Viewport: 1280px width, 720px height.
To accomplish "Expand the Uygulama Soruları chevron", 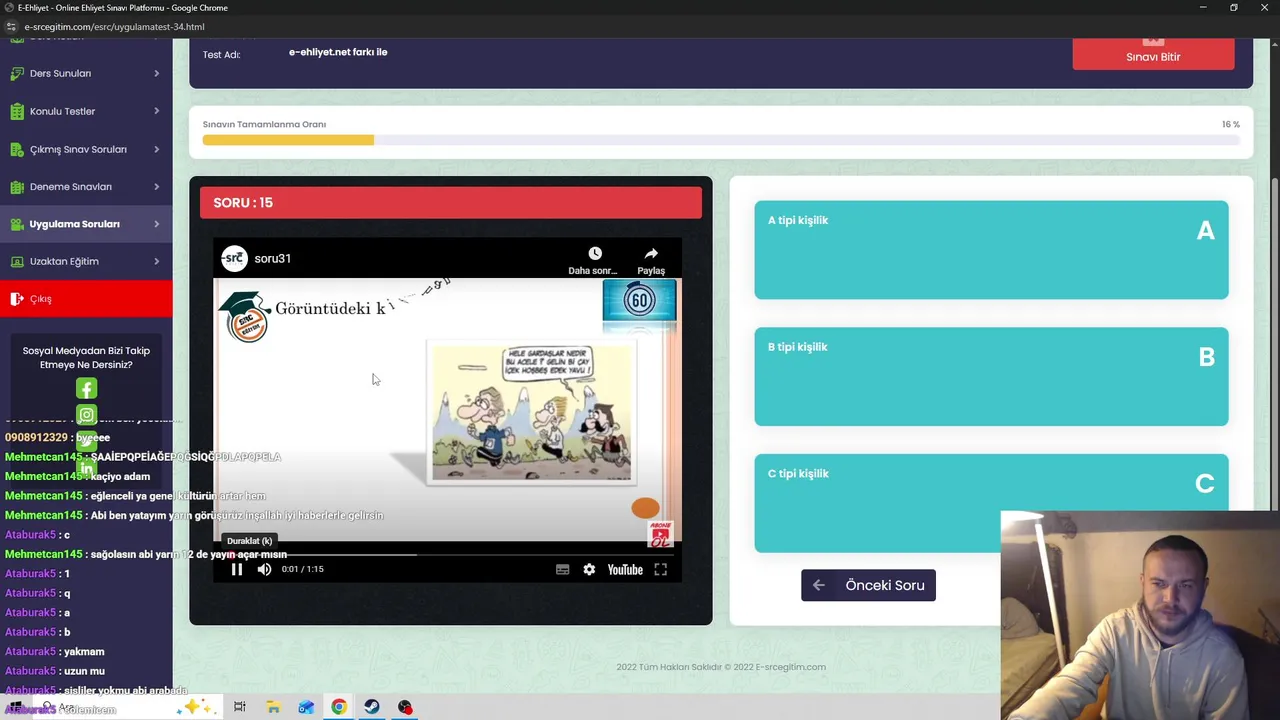I will (156, 224).
